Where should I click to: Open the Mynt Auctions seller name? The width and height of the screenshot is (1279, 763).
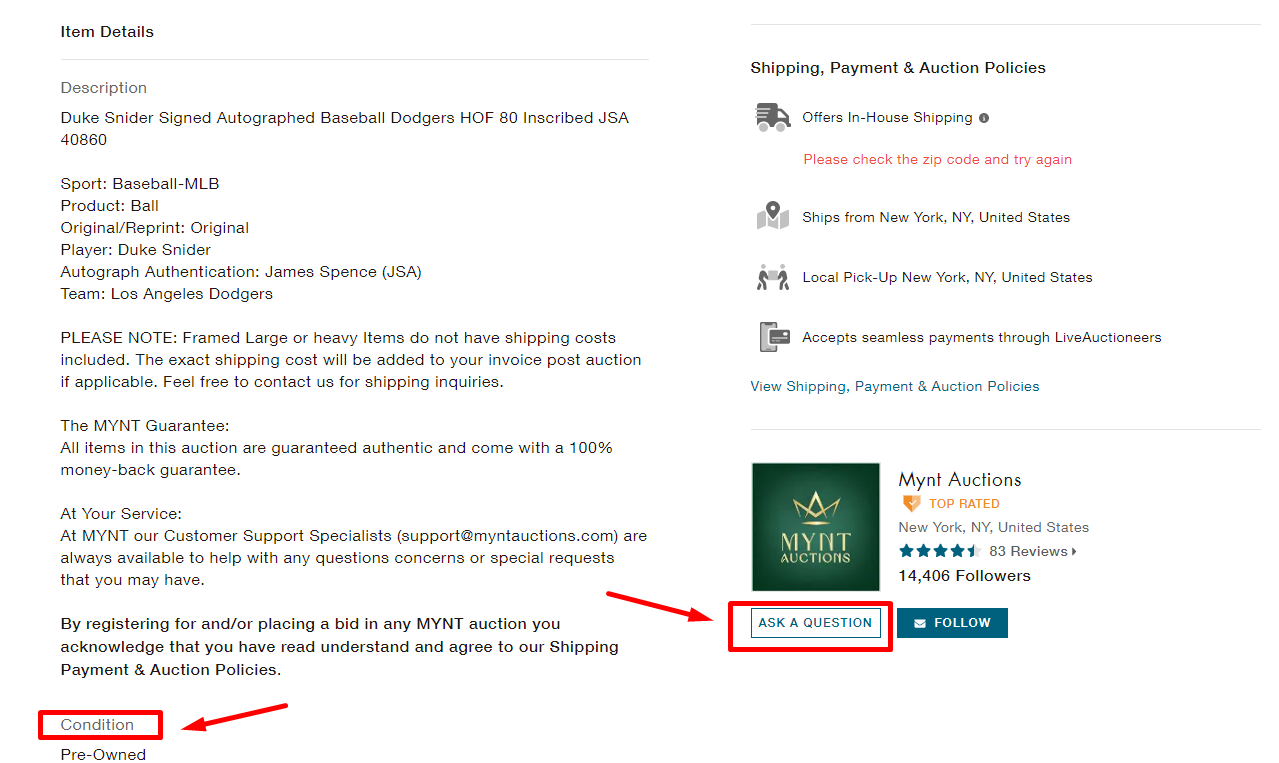(x=960, y=479)
